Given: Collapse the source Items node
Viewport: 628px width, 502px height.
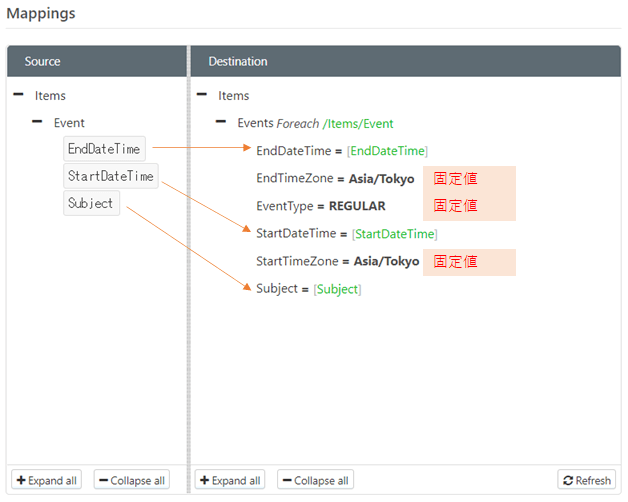Looking at the screenshot, I should point(19,96).
